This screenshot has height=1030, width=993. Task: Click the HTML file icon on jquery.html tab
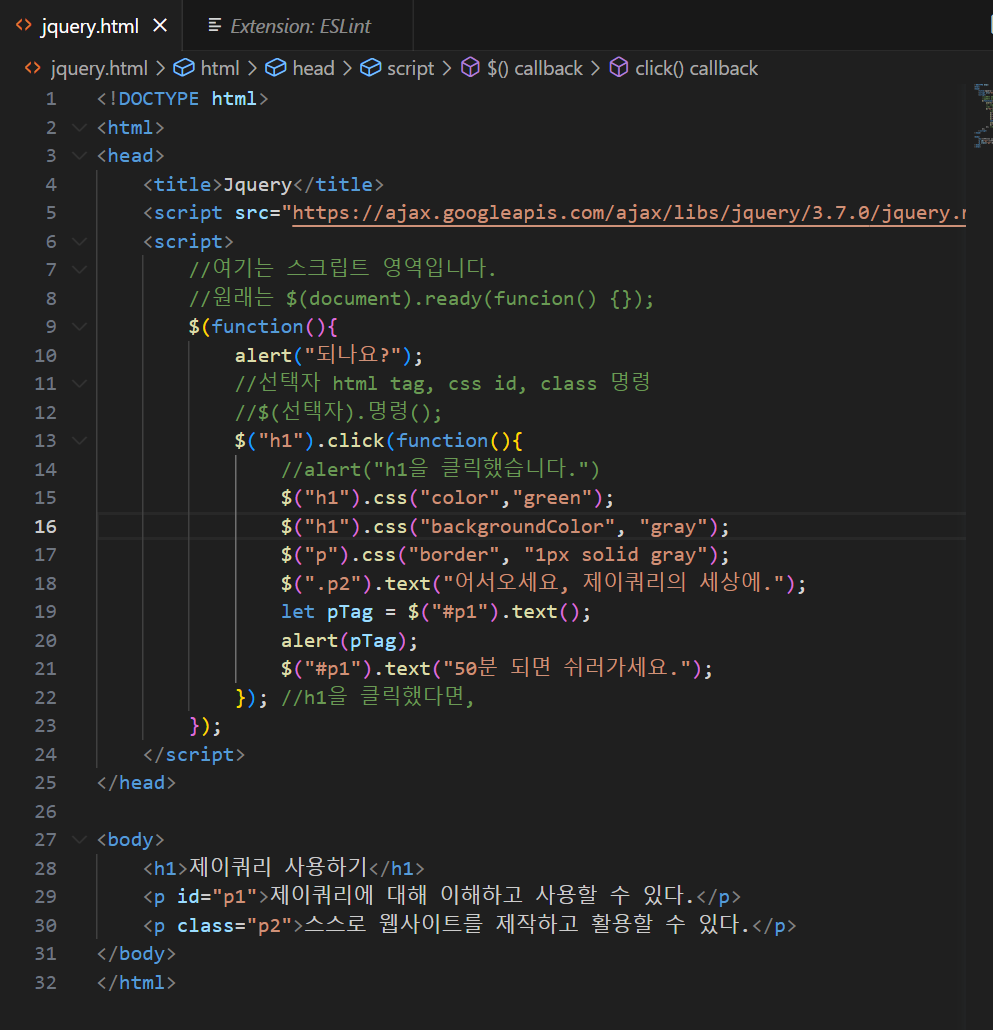click(x=24, y=26)
